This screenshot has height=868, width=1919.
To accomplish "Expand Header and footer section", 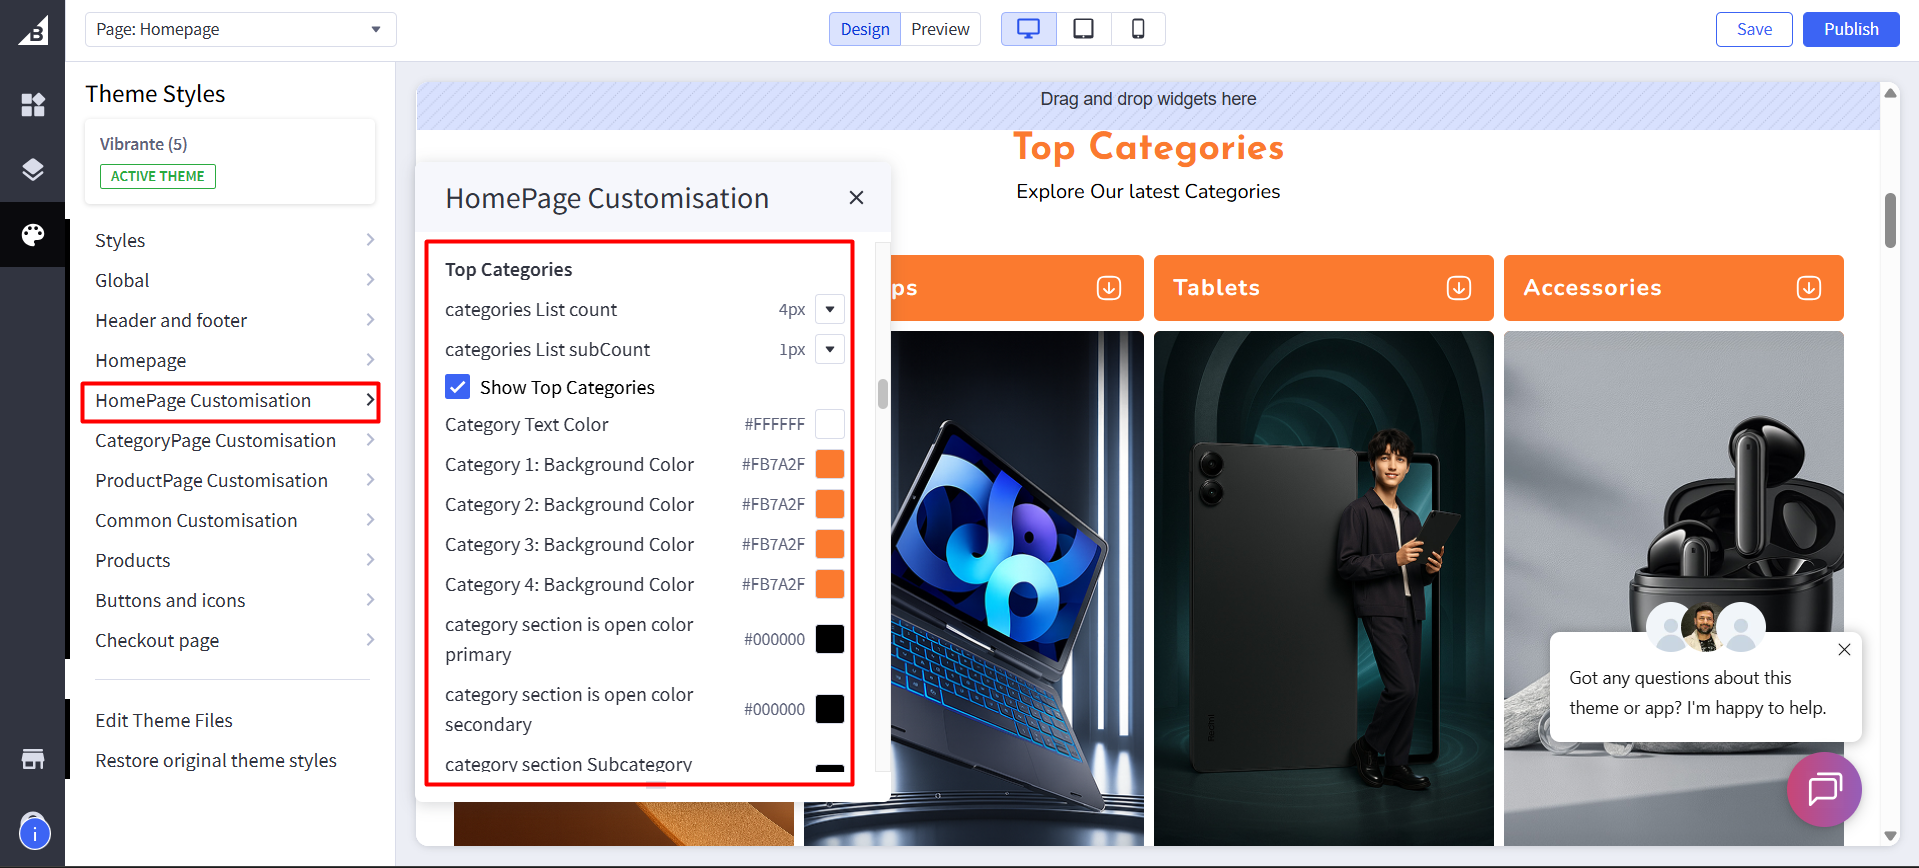I will point(235,320).
